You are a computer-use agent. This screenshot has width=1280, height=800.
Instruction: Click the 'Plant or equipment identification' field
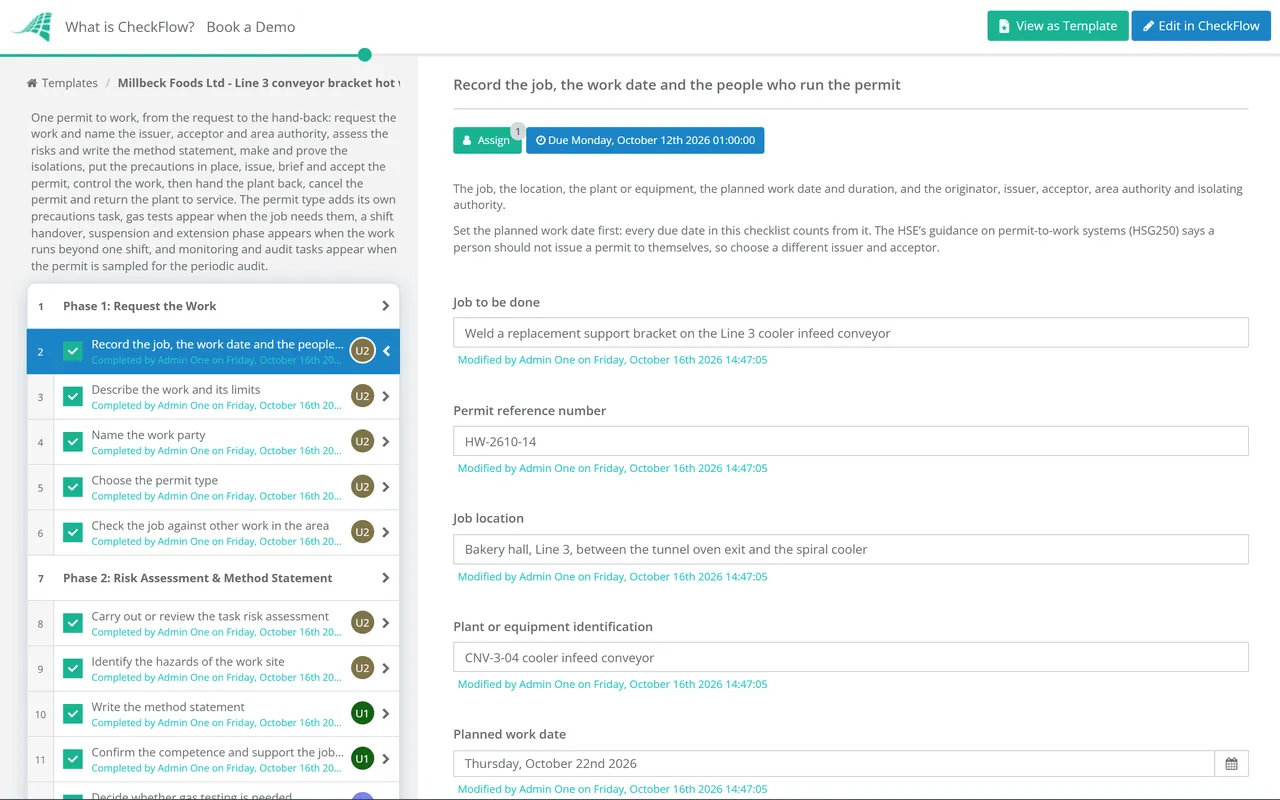[x=851, y=657]
